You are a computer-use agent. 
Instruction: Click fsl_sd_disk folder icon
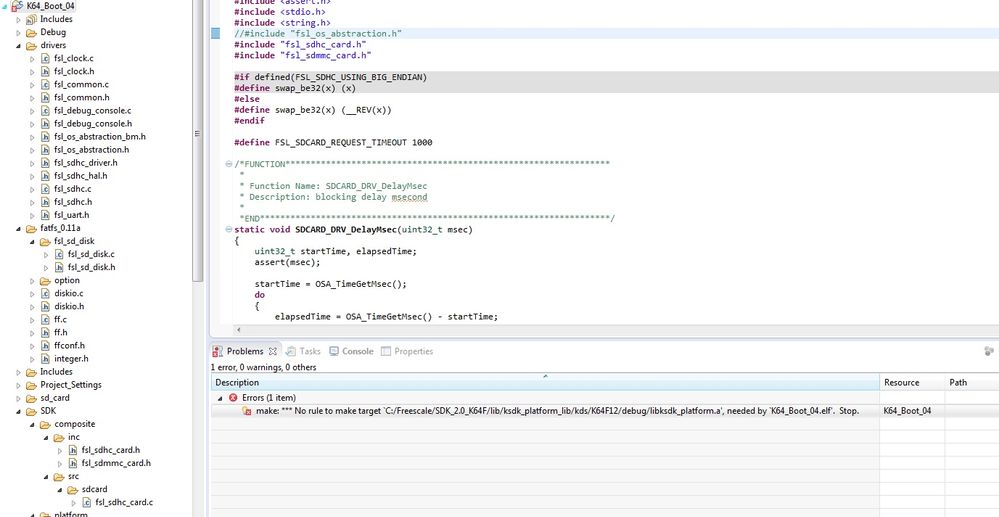pyautogui.click(x=45, y=242)
